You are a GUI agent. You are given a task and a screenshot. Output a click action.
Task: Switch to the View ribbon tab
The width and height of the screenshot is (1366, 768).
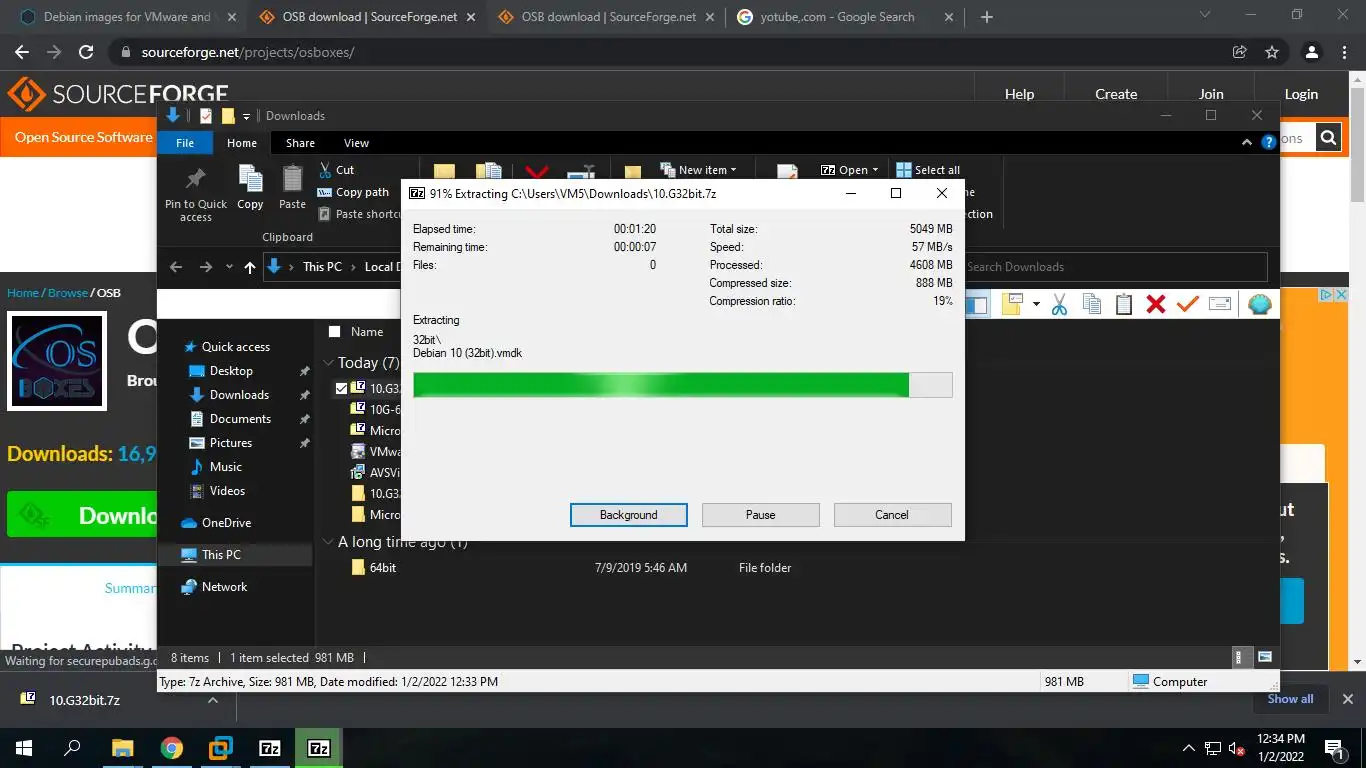pyautogui.click(x=356, y=143)
